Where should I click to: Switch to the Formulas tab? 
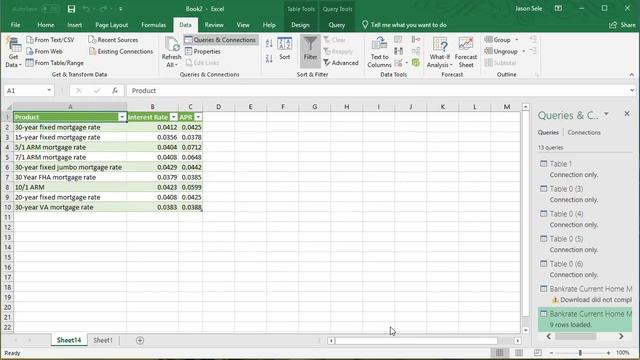153,25
